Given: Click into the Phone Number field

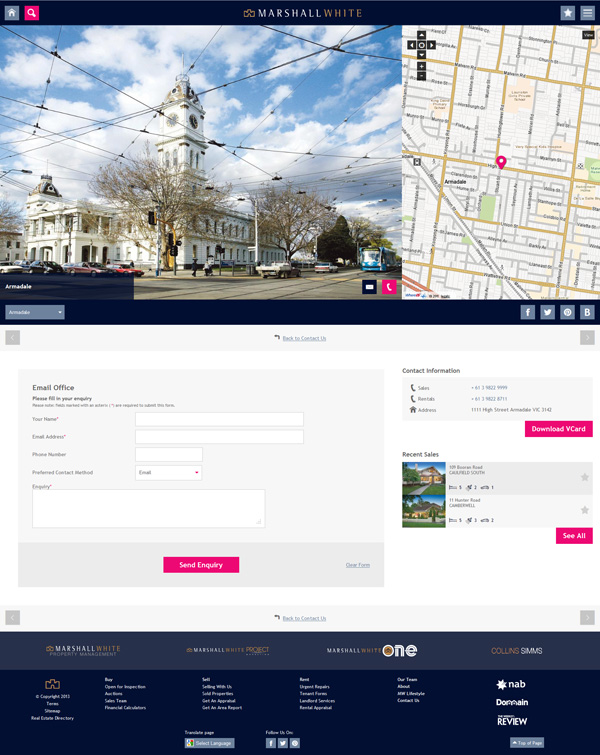Looking at the screenshot, I should tap(169, 455).
